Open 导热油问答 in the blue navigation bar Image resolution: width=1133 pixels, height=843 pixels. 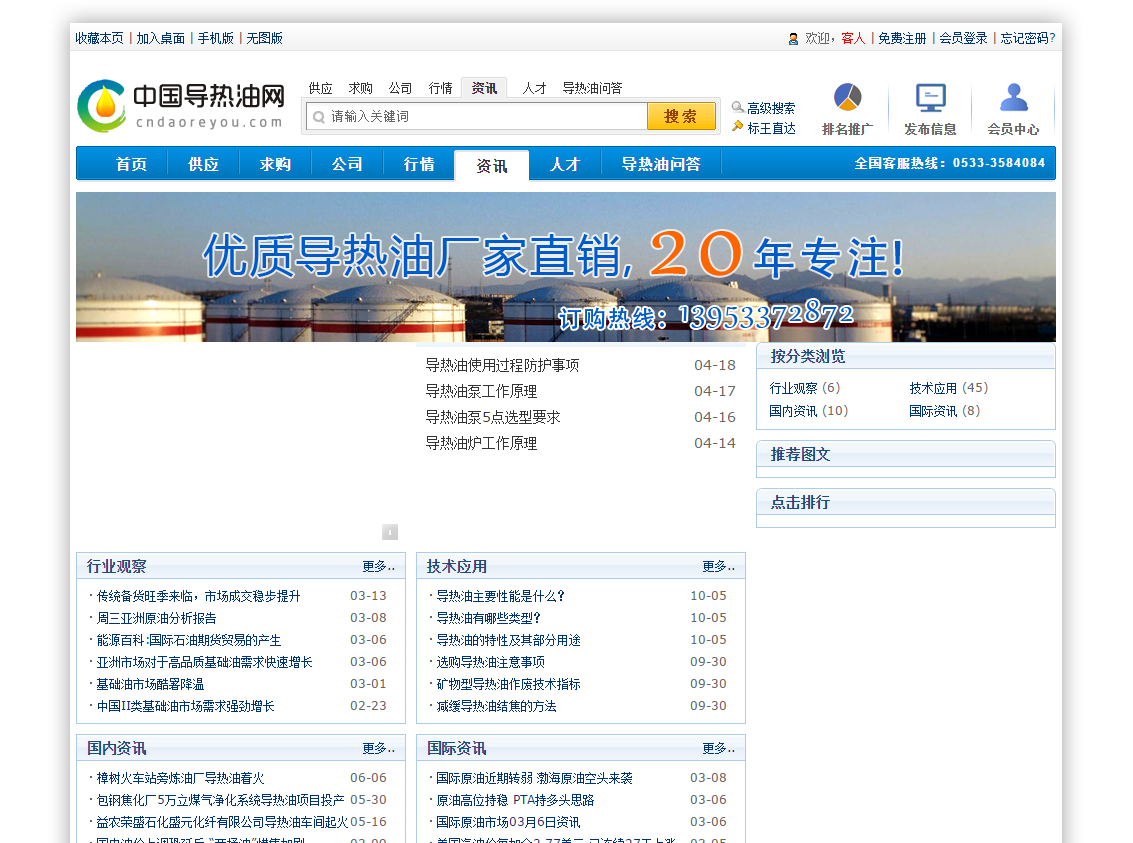[x=661, y=164]
